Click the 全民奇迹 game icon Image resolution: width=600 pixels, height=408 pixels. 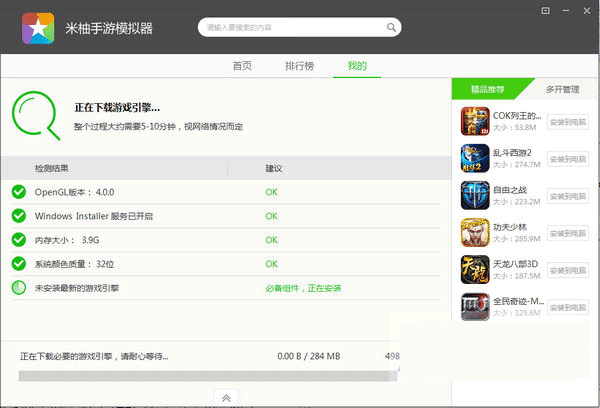click(x=475, y=307)
